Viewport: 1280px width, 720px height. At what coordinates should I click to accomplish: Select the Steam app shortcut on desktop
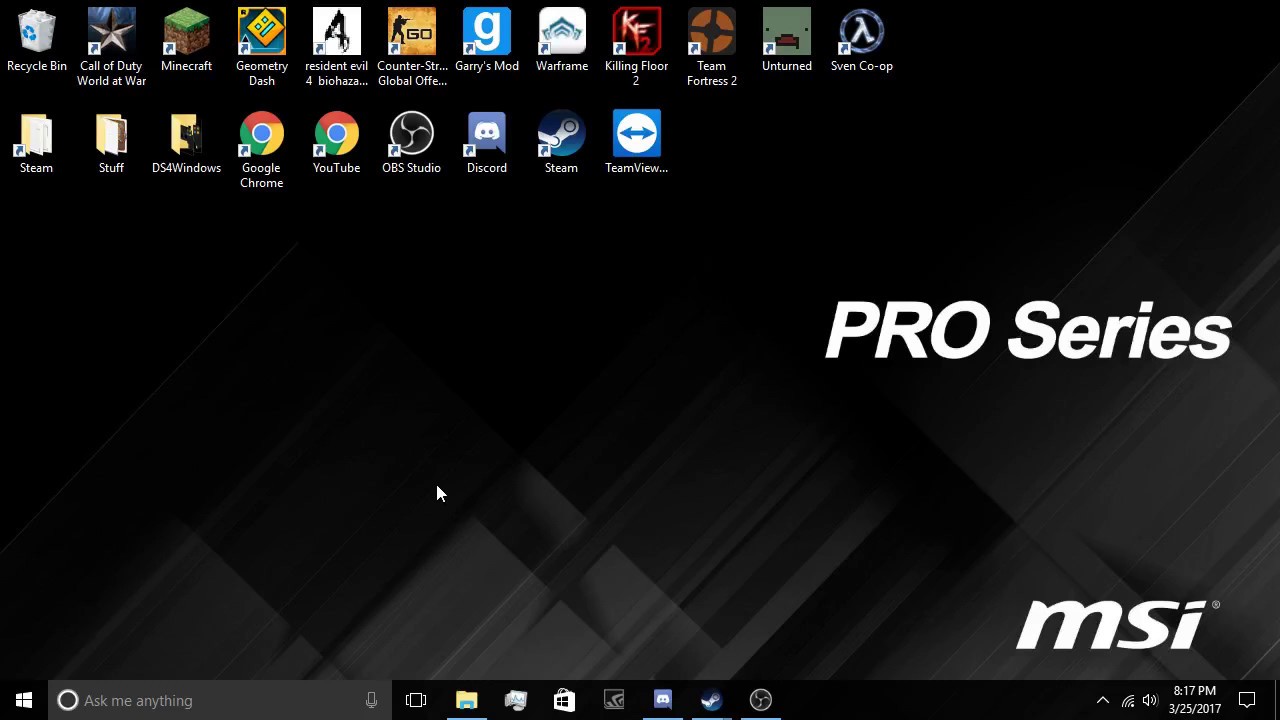pos(561,143)
